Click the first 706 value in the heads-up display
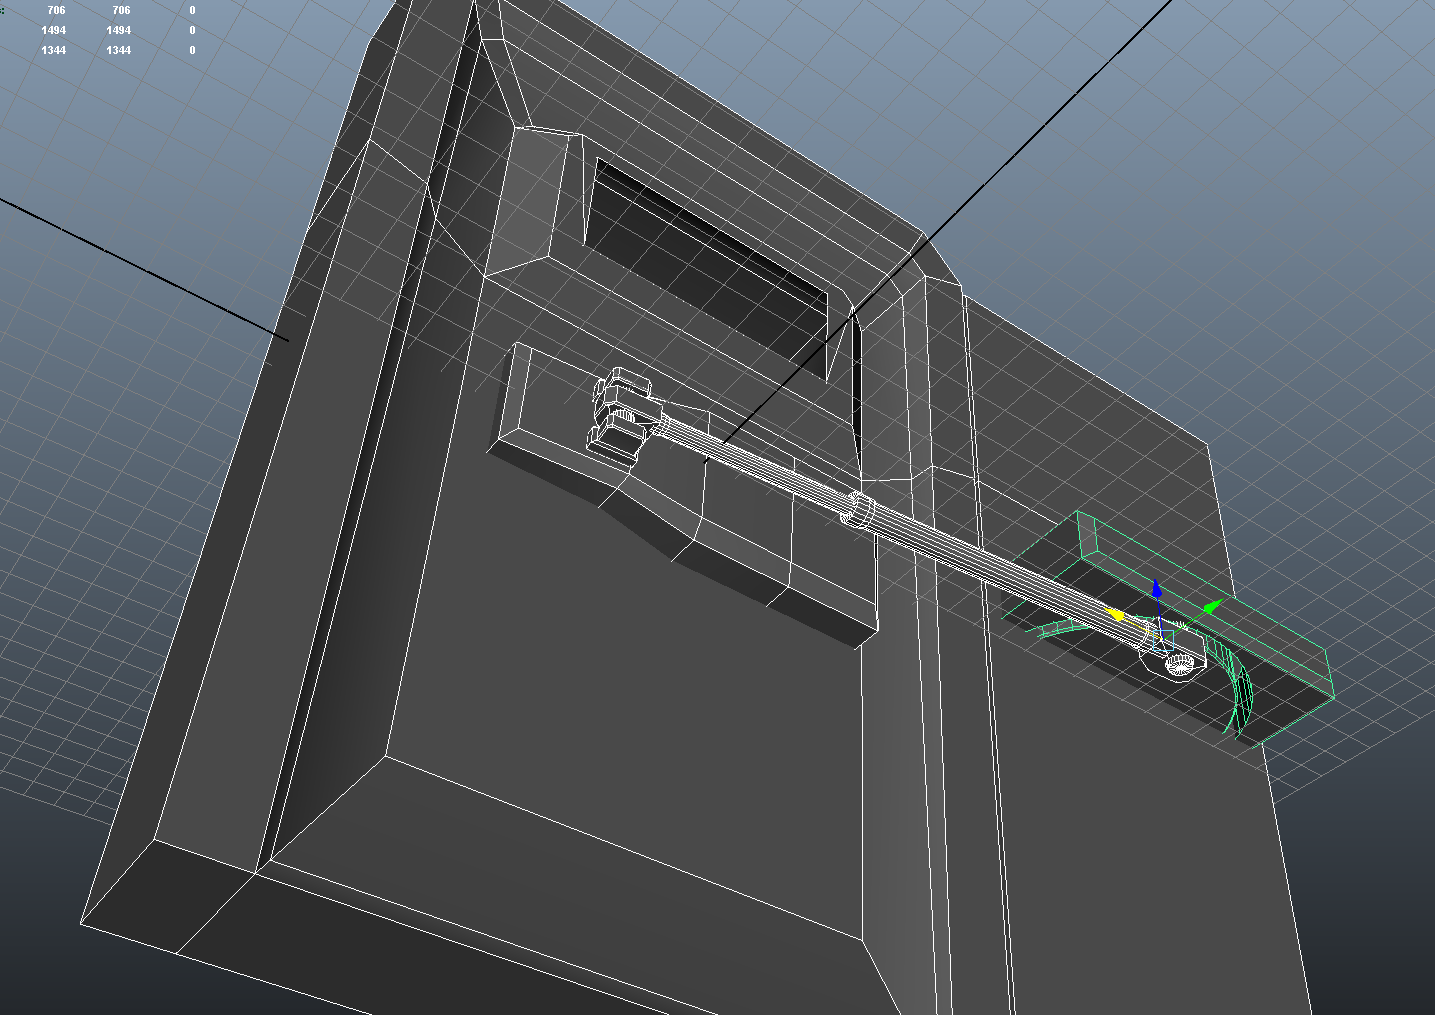 coord(56,10)
